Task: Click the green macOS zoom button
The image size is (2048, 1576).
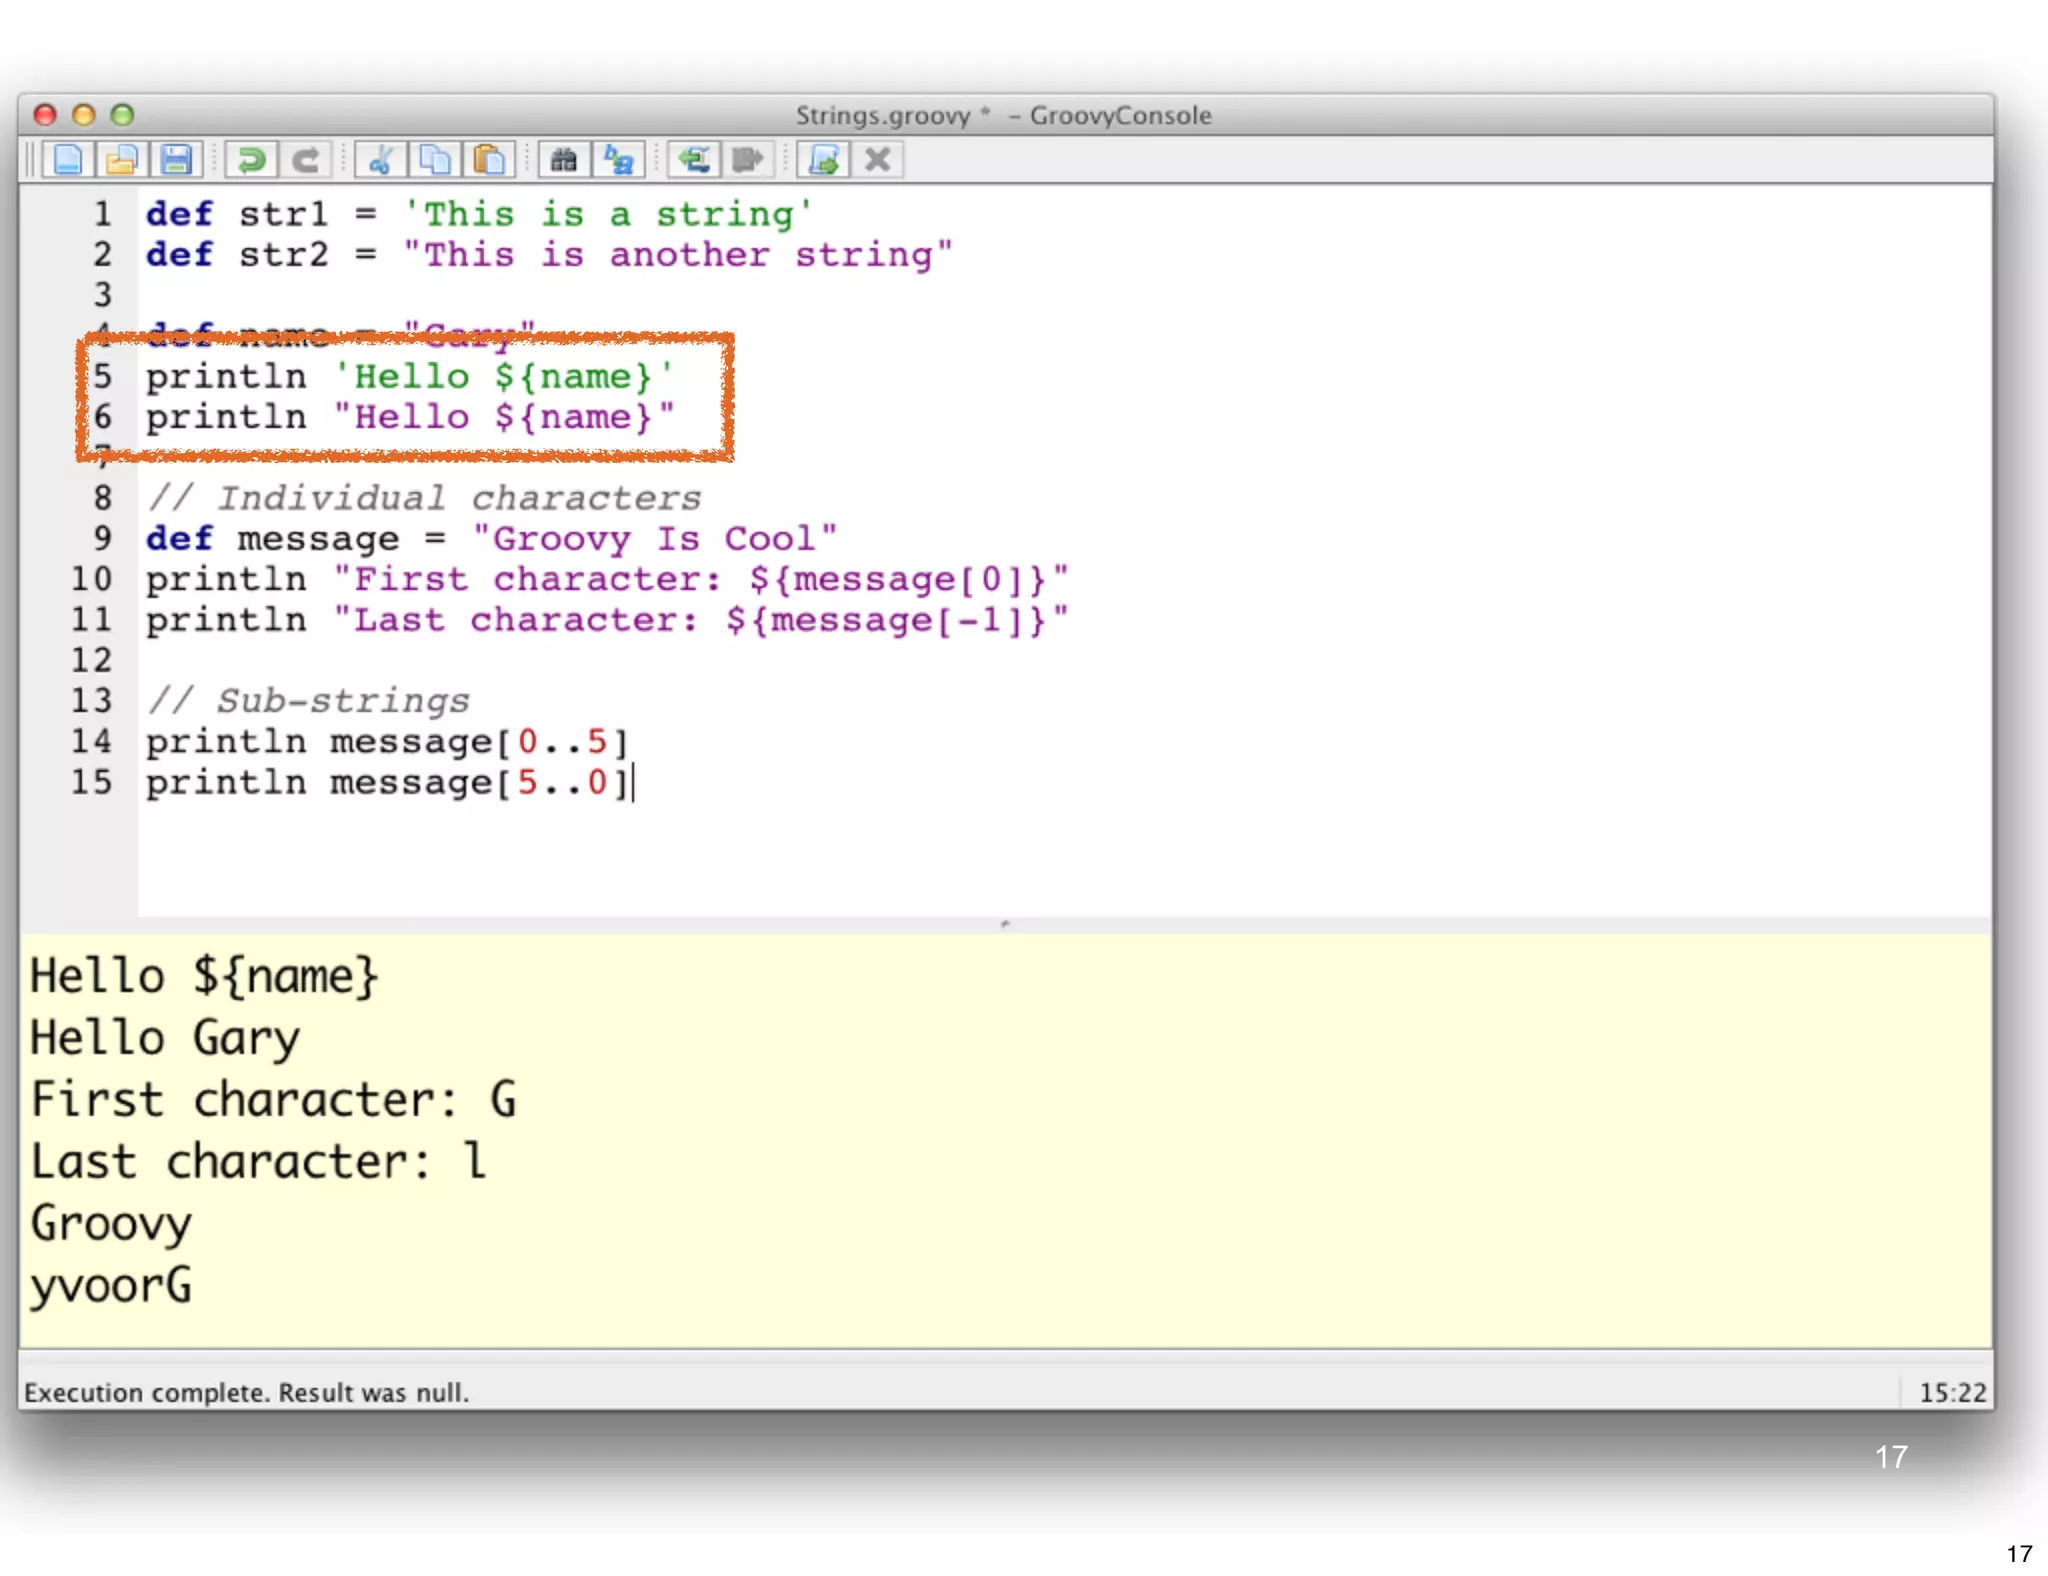Action: coord(122,115)
